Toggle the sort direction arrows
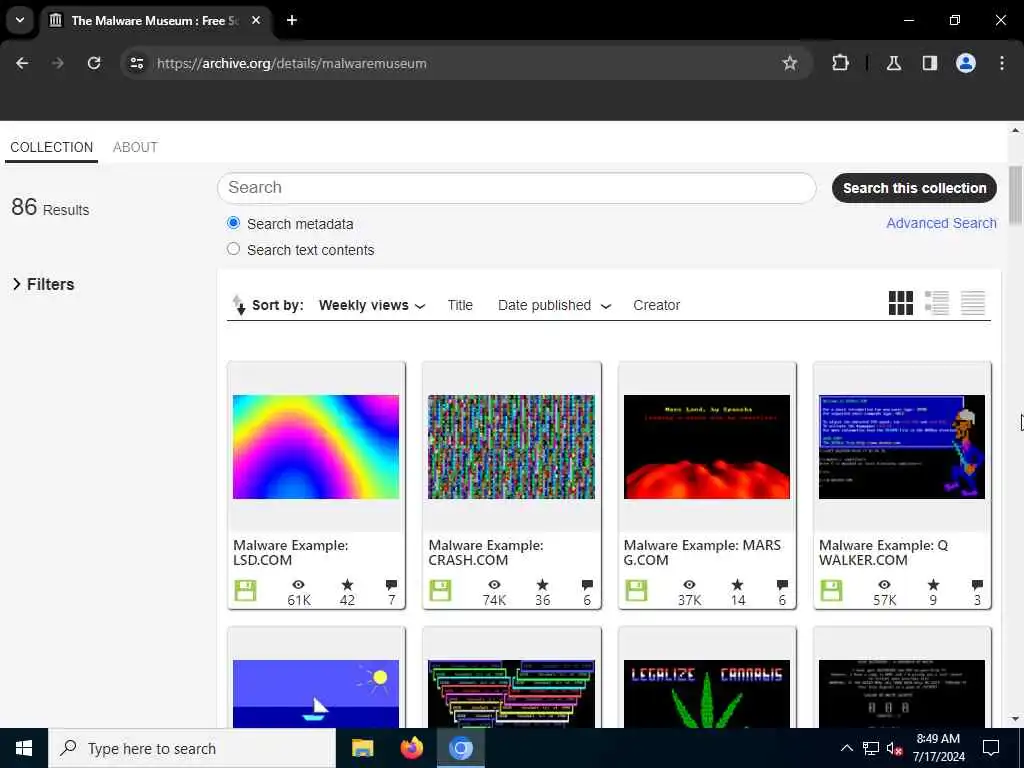The height and width of the screenshot is (768, 1024). (239, 305)
